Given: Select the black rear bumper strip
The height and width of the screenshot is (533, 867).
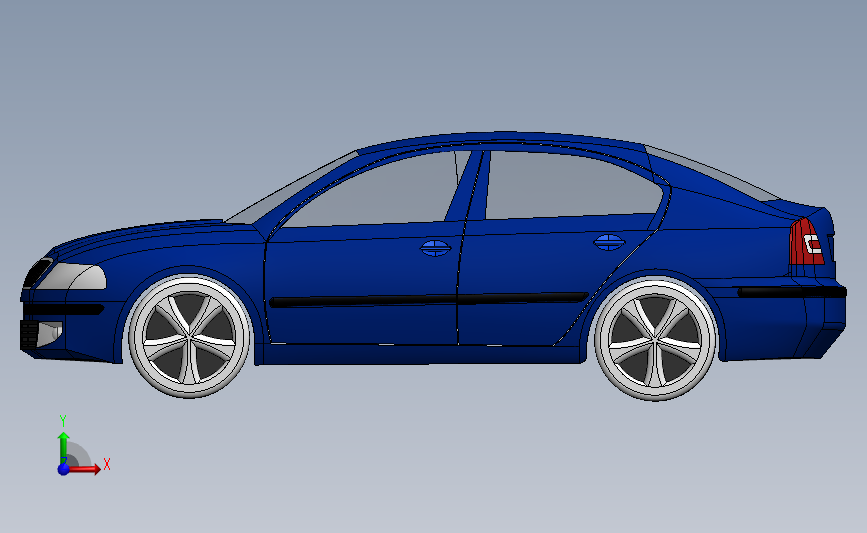Looking at the screenshot, I should (x=792, y=291).
